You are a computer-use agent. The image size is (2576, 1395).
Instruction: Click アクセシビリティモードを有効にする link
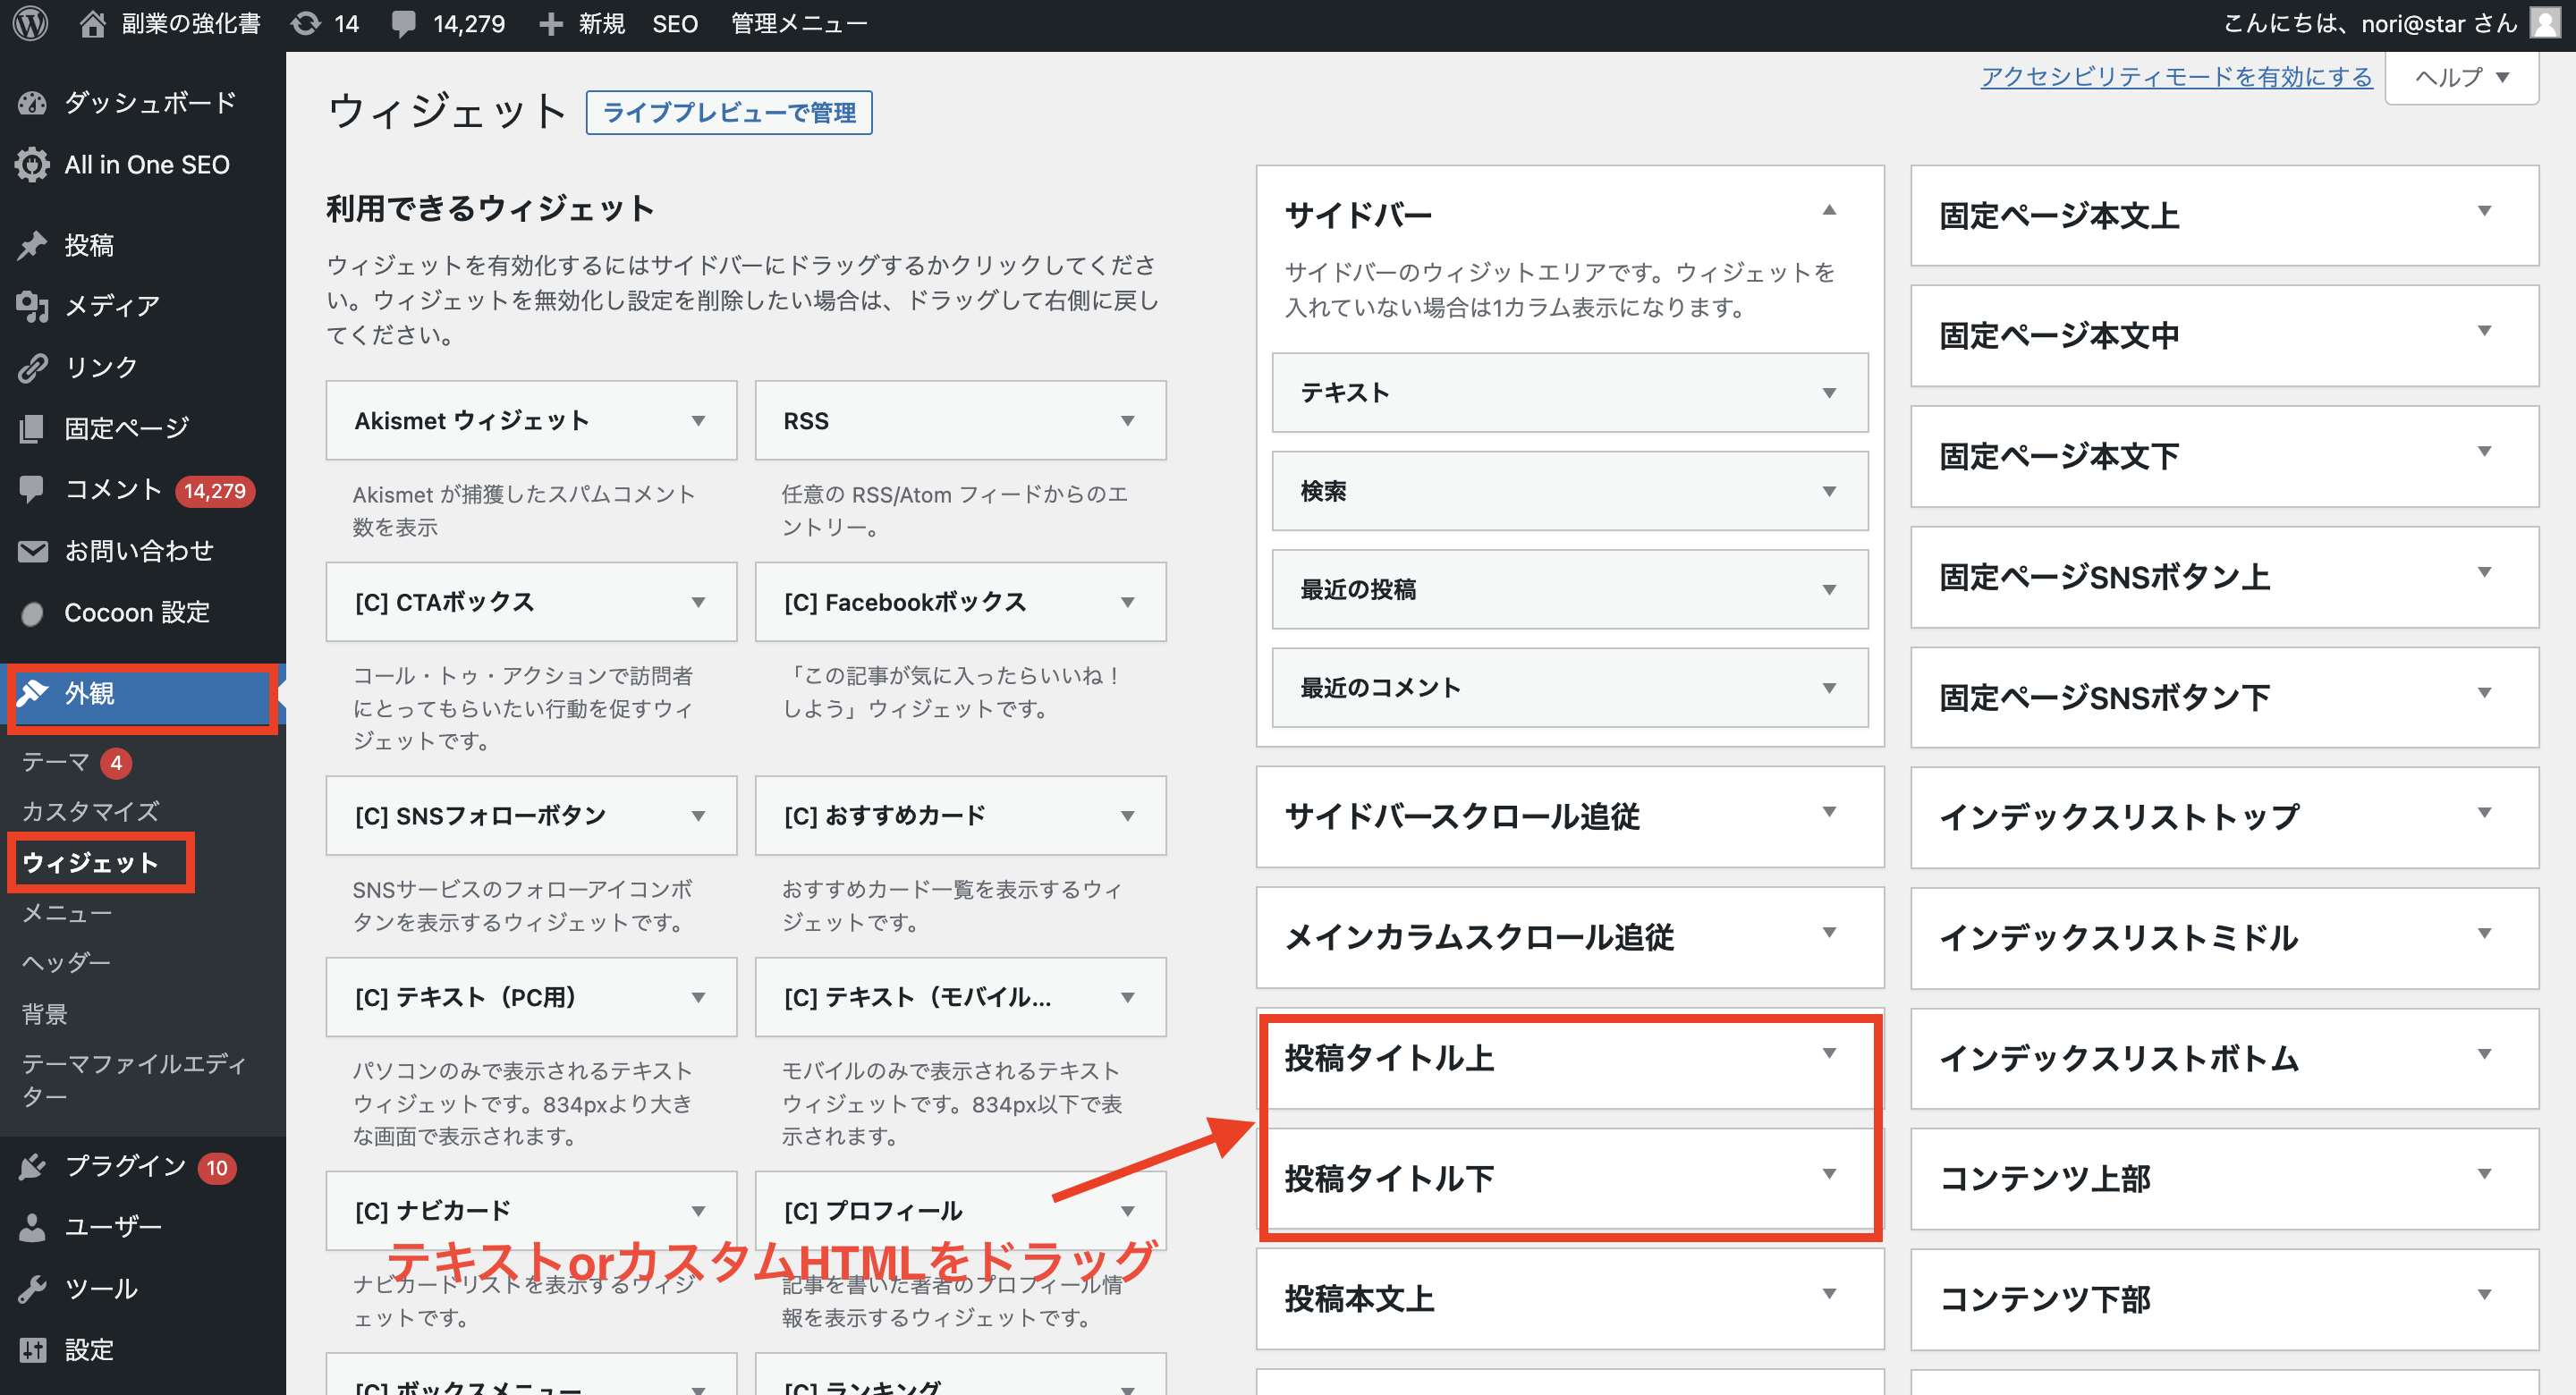coord(2176,77)
